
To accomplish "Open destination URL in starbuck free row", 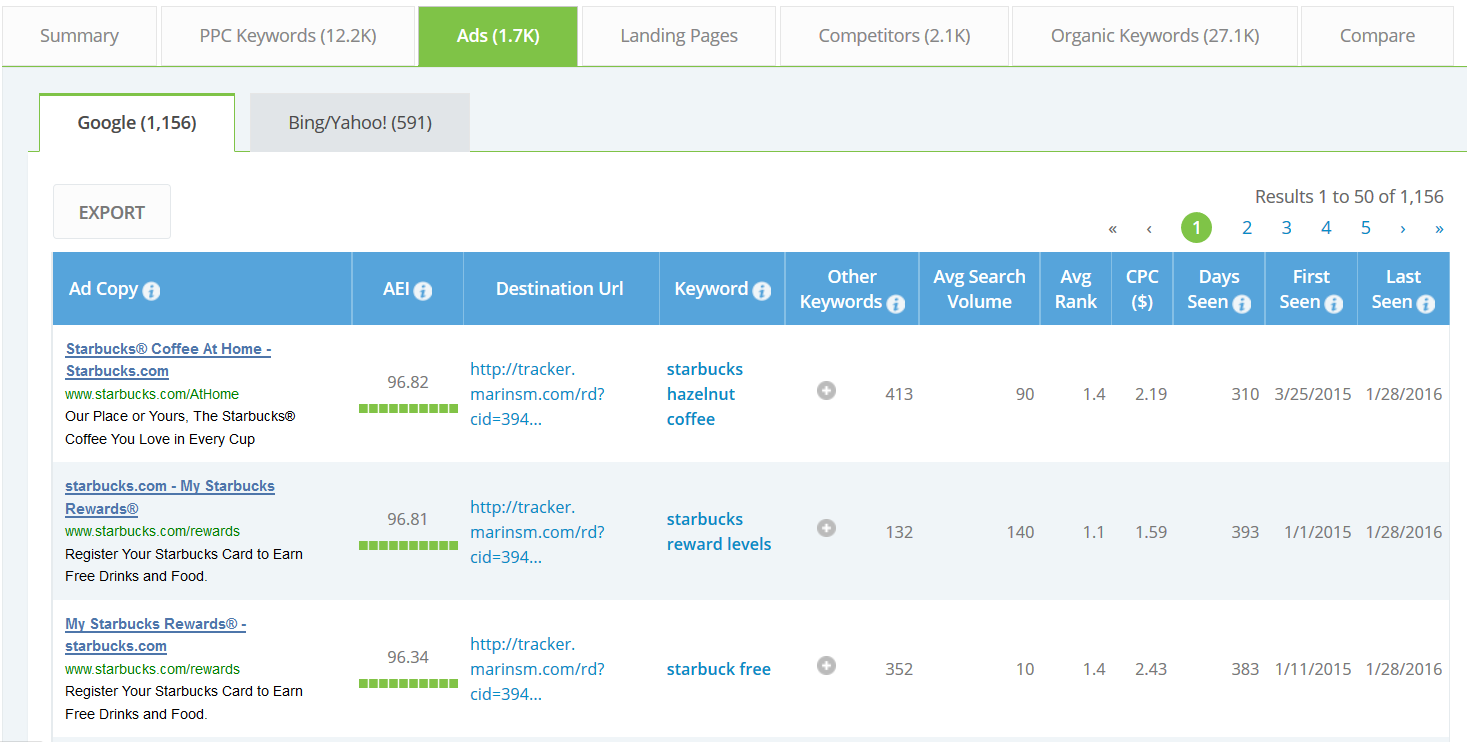I will click(x=537, y=669).
